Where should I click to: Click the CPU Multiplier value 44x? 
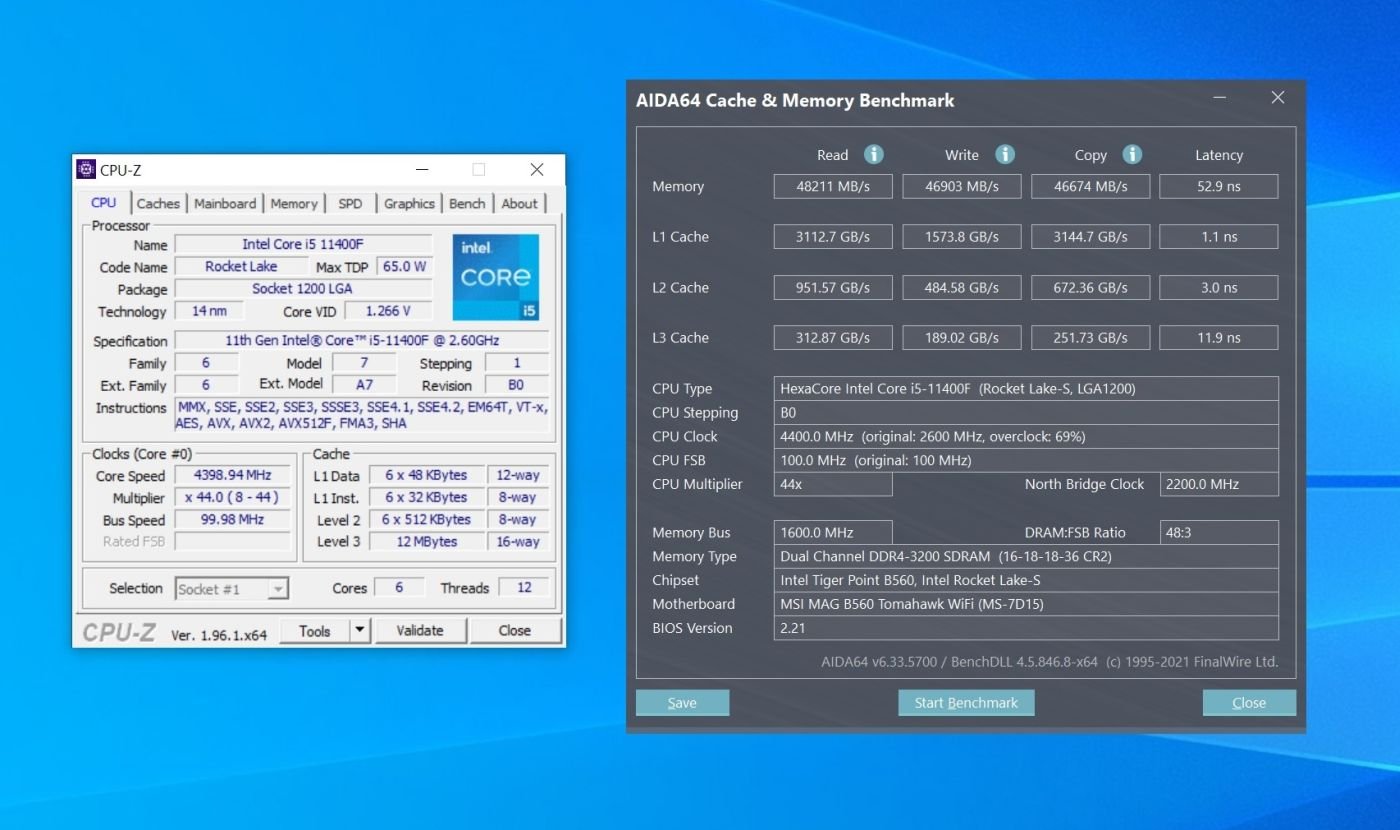coord(833,484)
